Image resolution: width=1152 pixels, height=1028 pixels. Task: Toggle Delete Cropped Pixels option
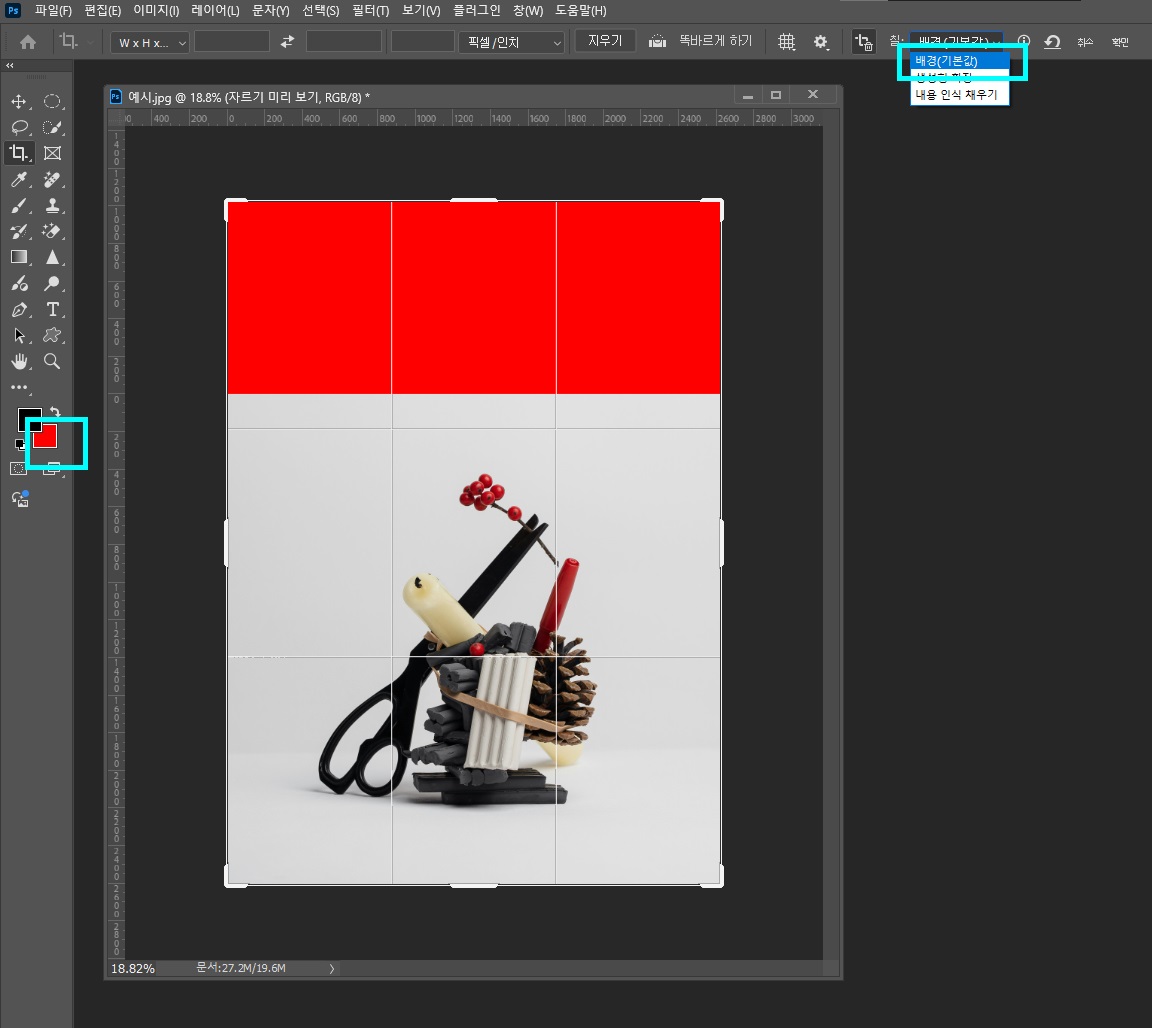coord(863,42)
